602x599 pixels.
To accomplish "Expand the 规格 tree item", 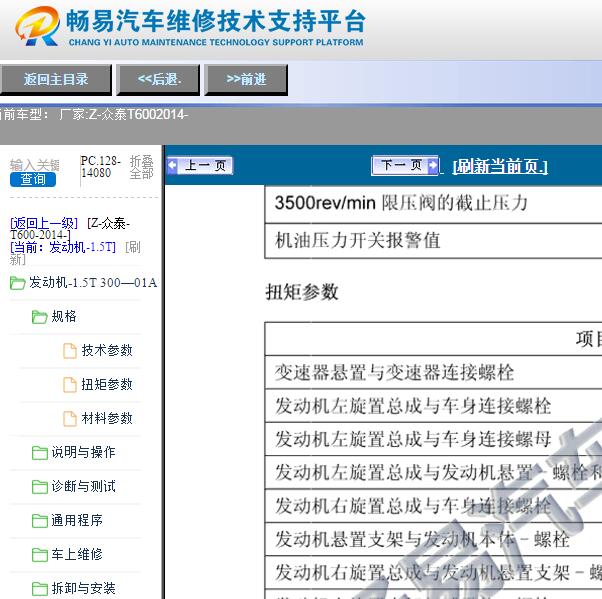I will [x=64, y=317].
